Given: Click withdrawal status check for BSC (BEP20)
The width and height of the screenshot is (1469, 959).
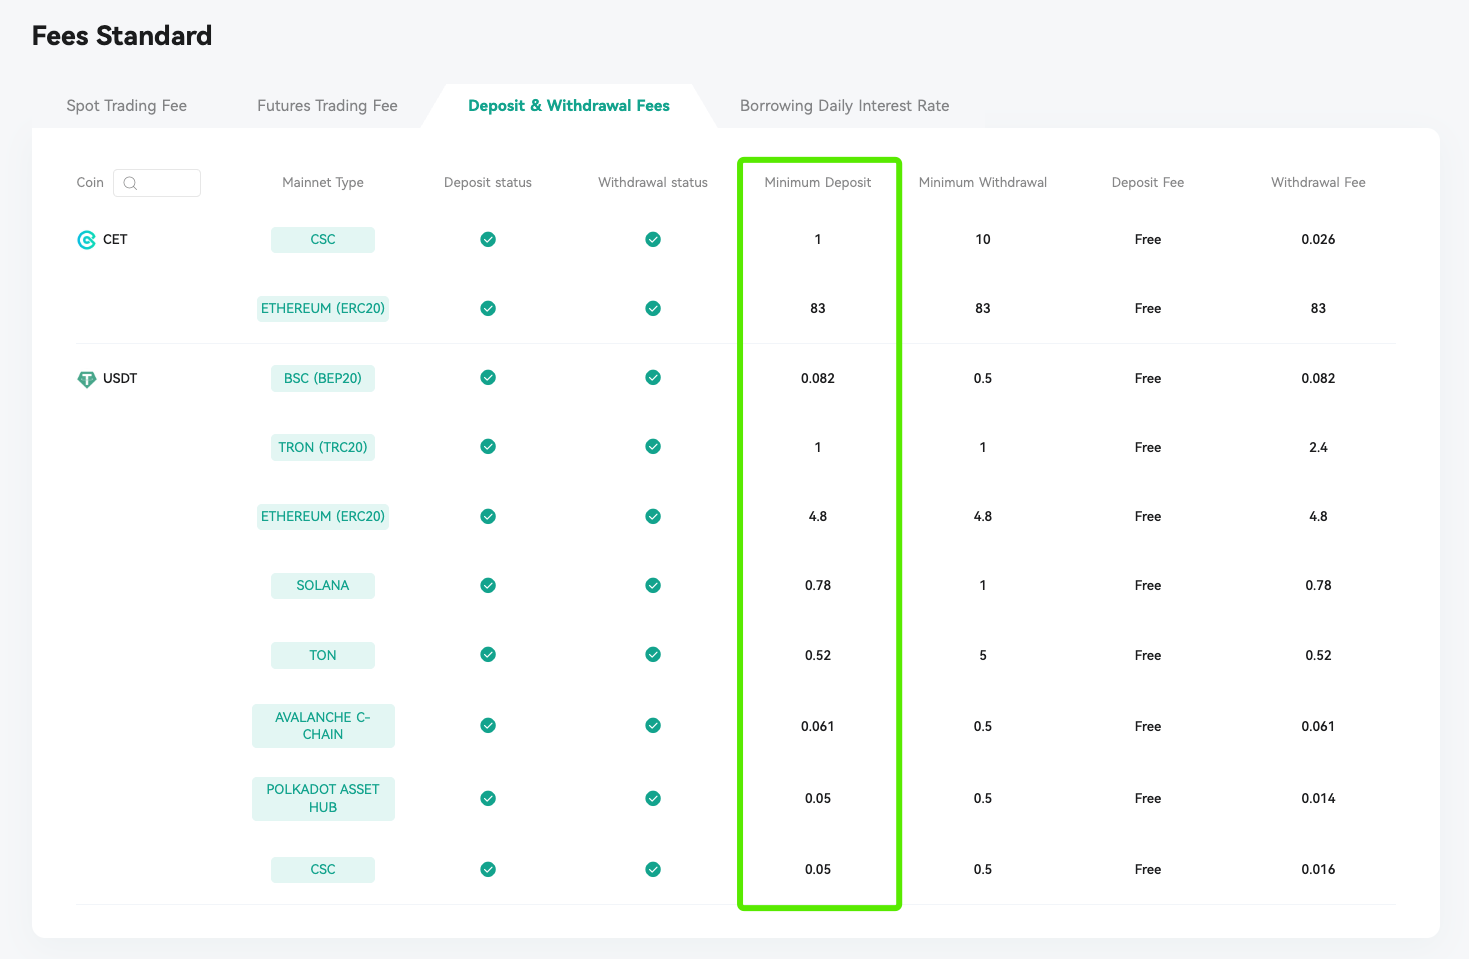Looking at the screenshot, I should click(653, 377).
